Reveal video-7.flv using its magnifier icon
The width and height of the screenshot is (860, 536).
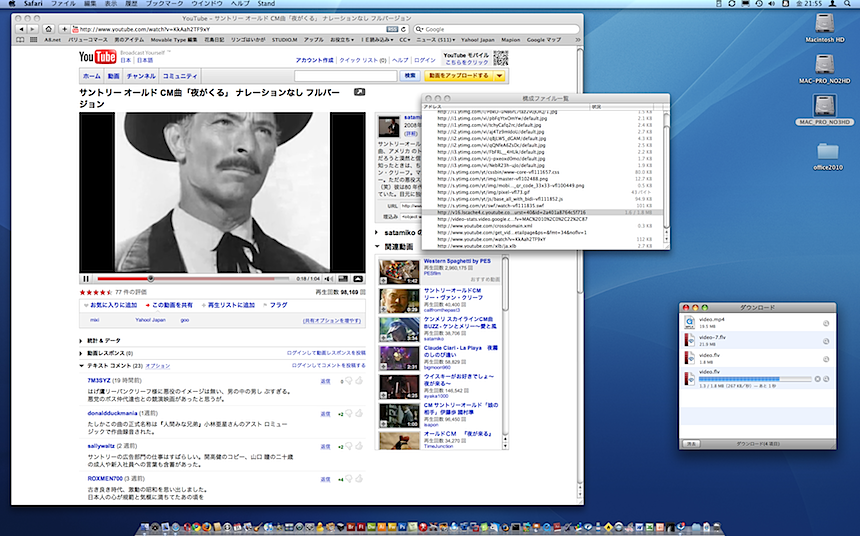tap(826, 341)
